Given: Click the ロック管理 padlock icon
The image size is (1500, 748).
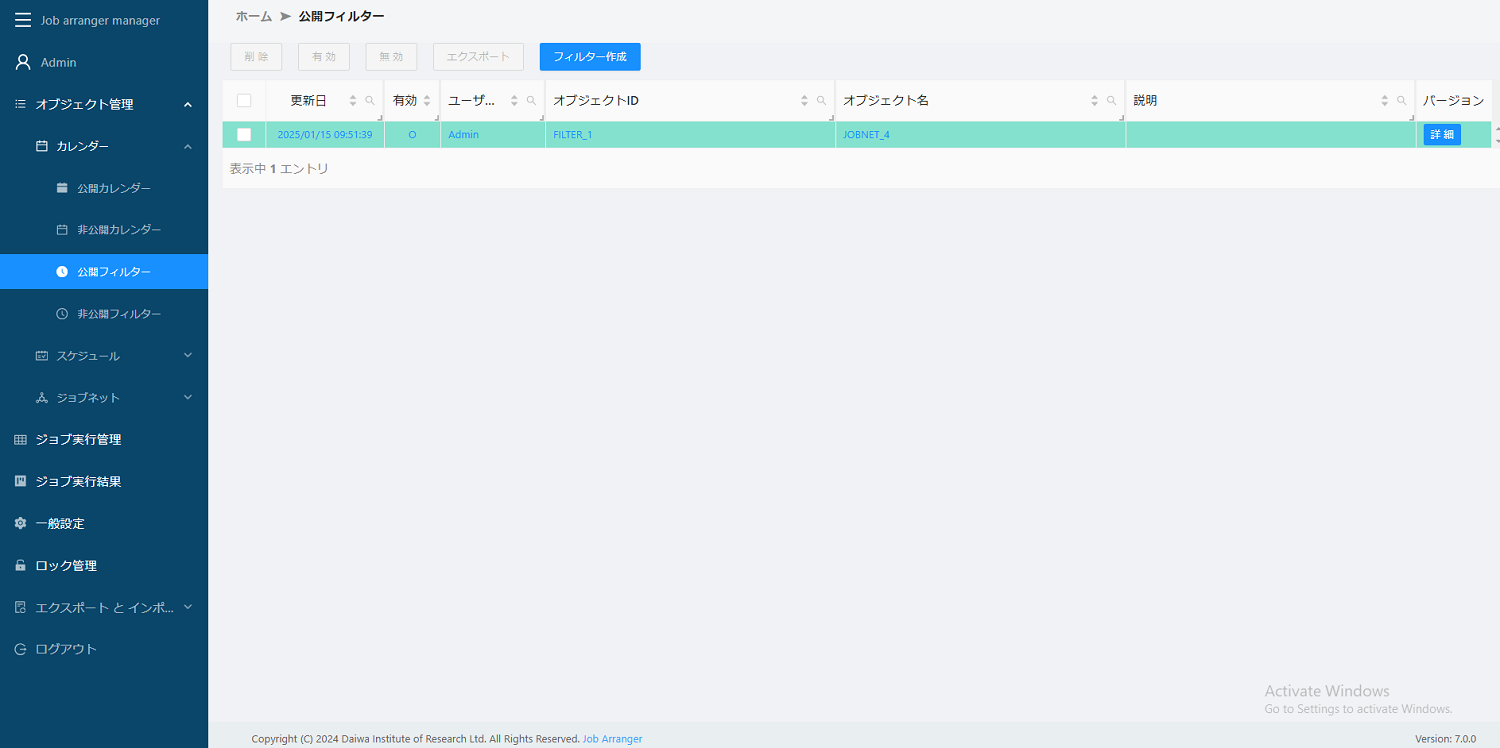Looking at the screenshot, I should 19,565.
